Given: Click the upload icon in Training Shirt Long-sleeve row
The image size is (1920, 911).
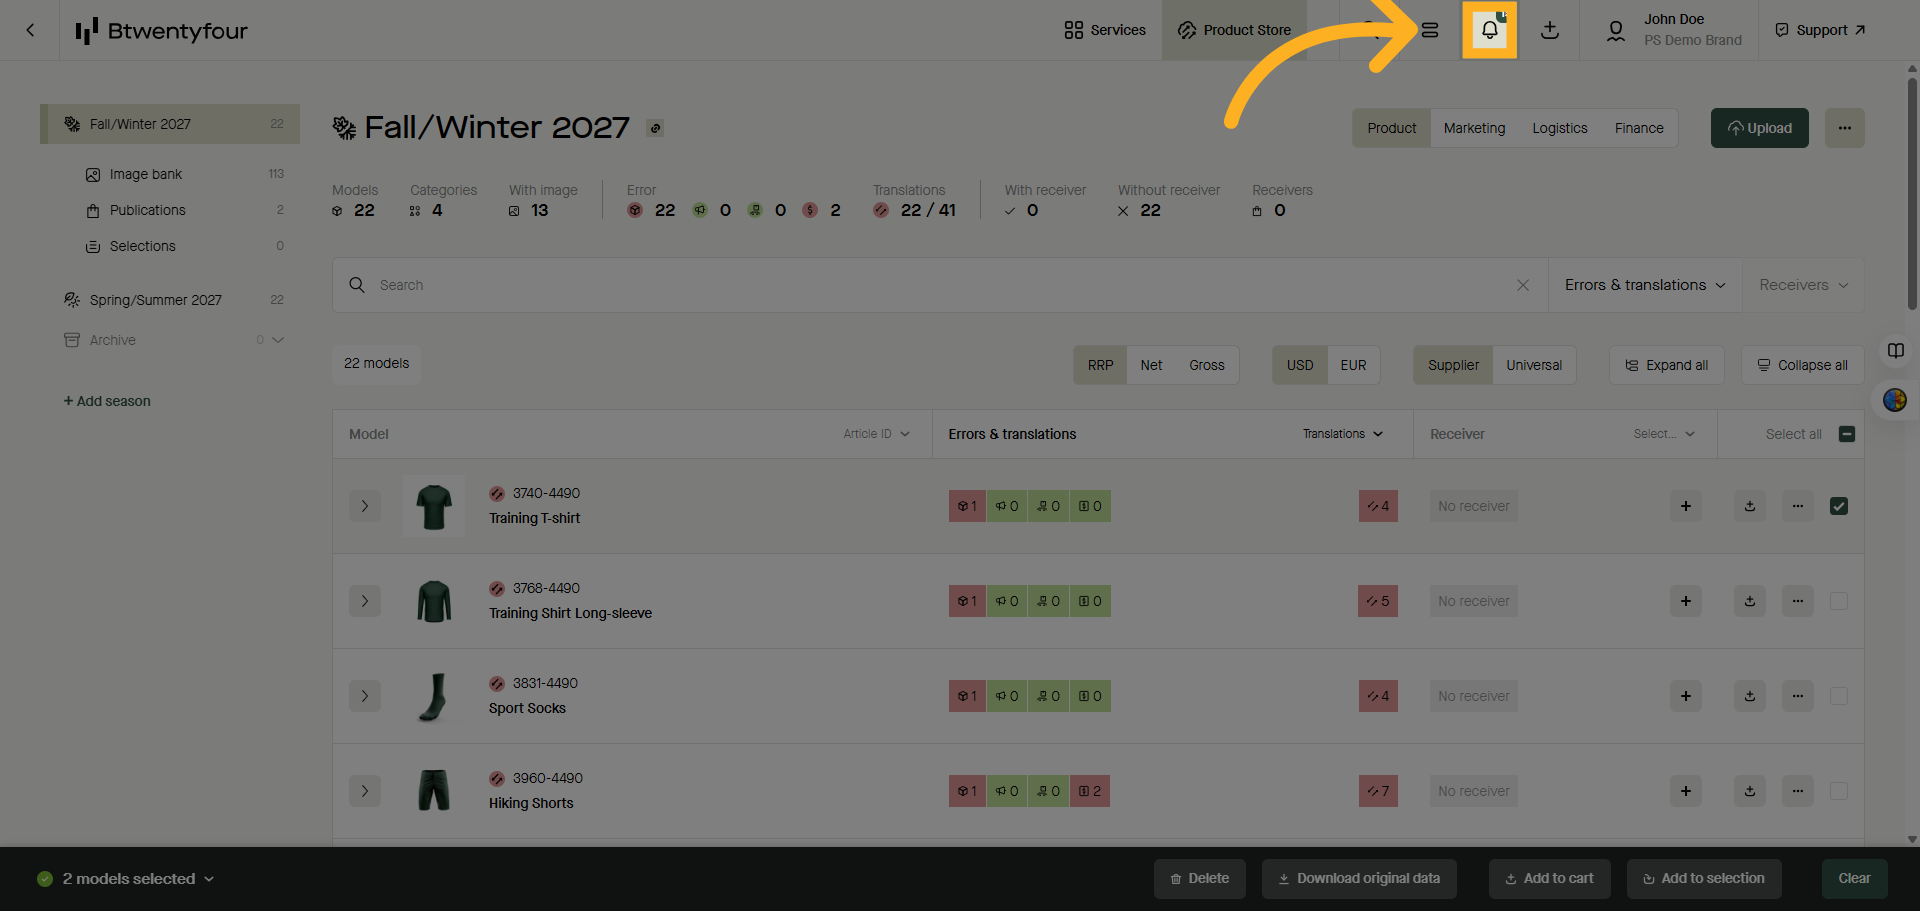Looking at the screenshot, I should coord(1750,601).
